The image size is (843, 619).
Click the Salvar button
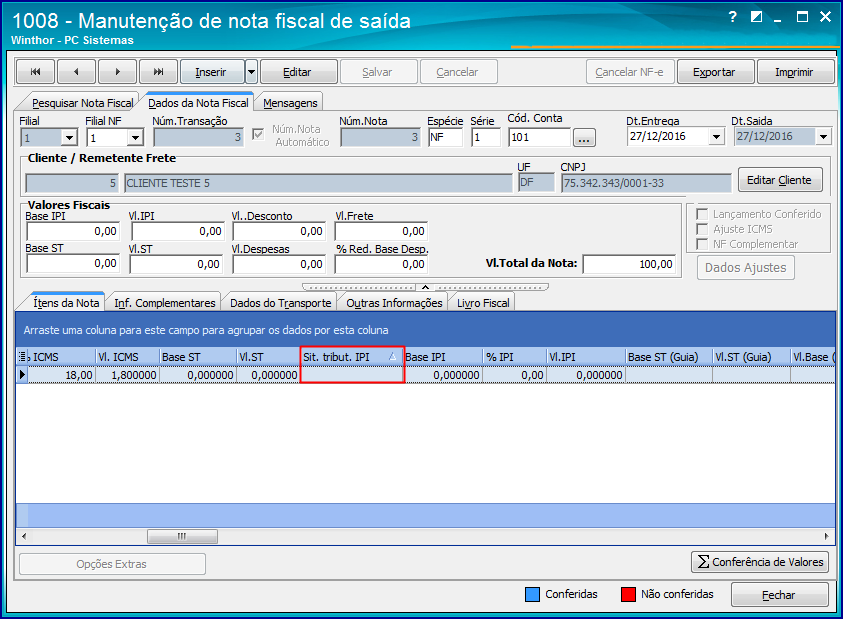click(377, 72)
